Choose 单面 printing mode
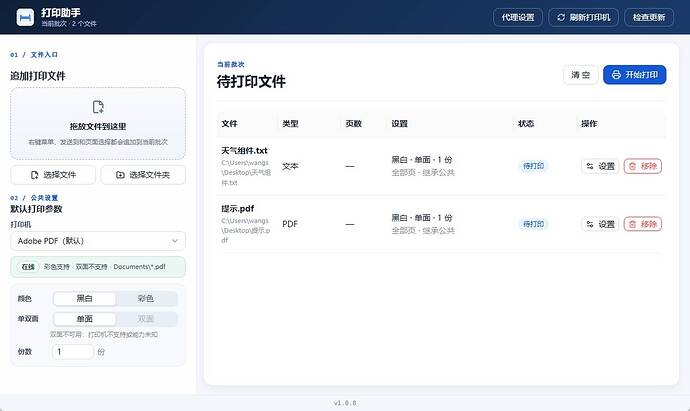Image resolution: width=690 pixels, height=411 pixels. (x=84, y=319)
